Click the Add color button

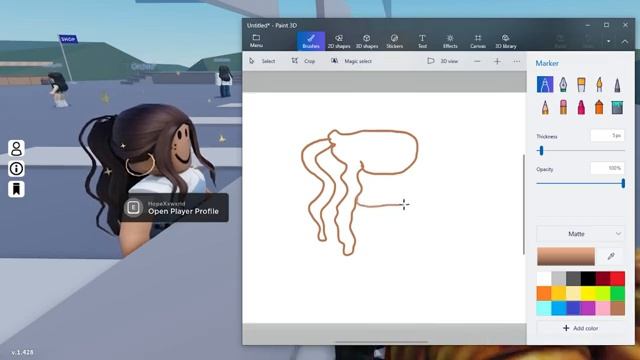(x=580, y=328)
